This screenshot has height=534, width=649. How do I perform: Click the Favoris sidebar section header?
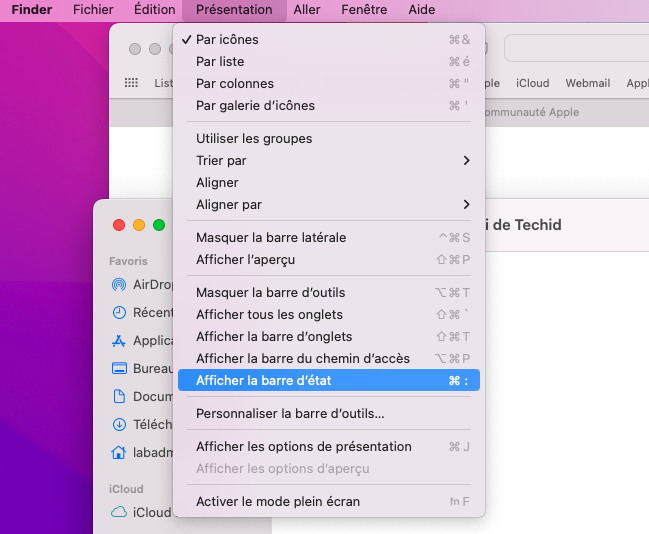(128, 261)
